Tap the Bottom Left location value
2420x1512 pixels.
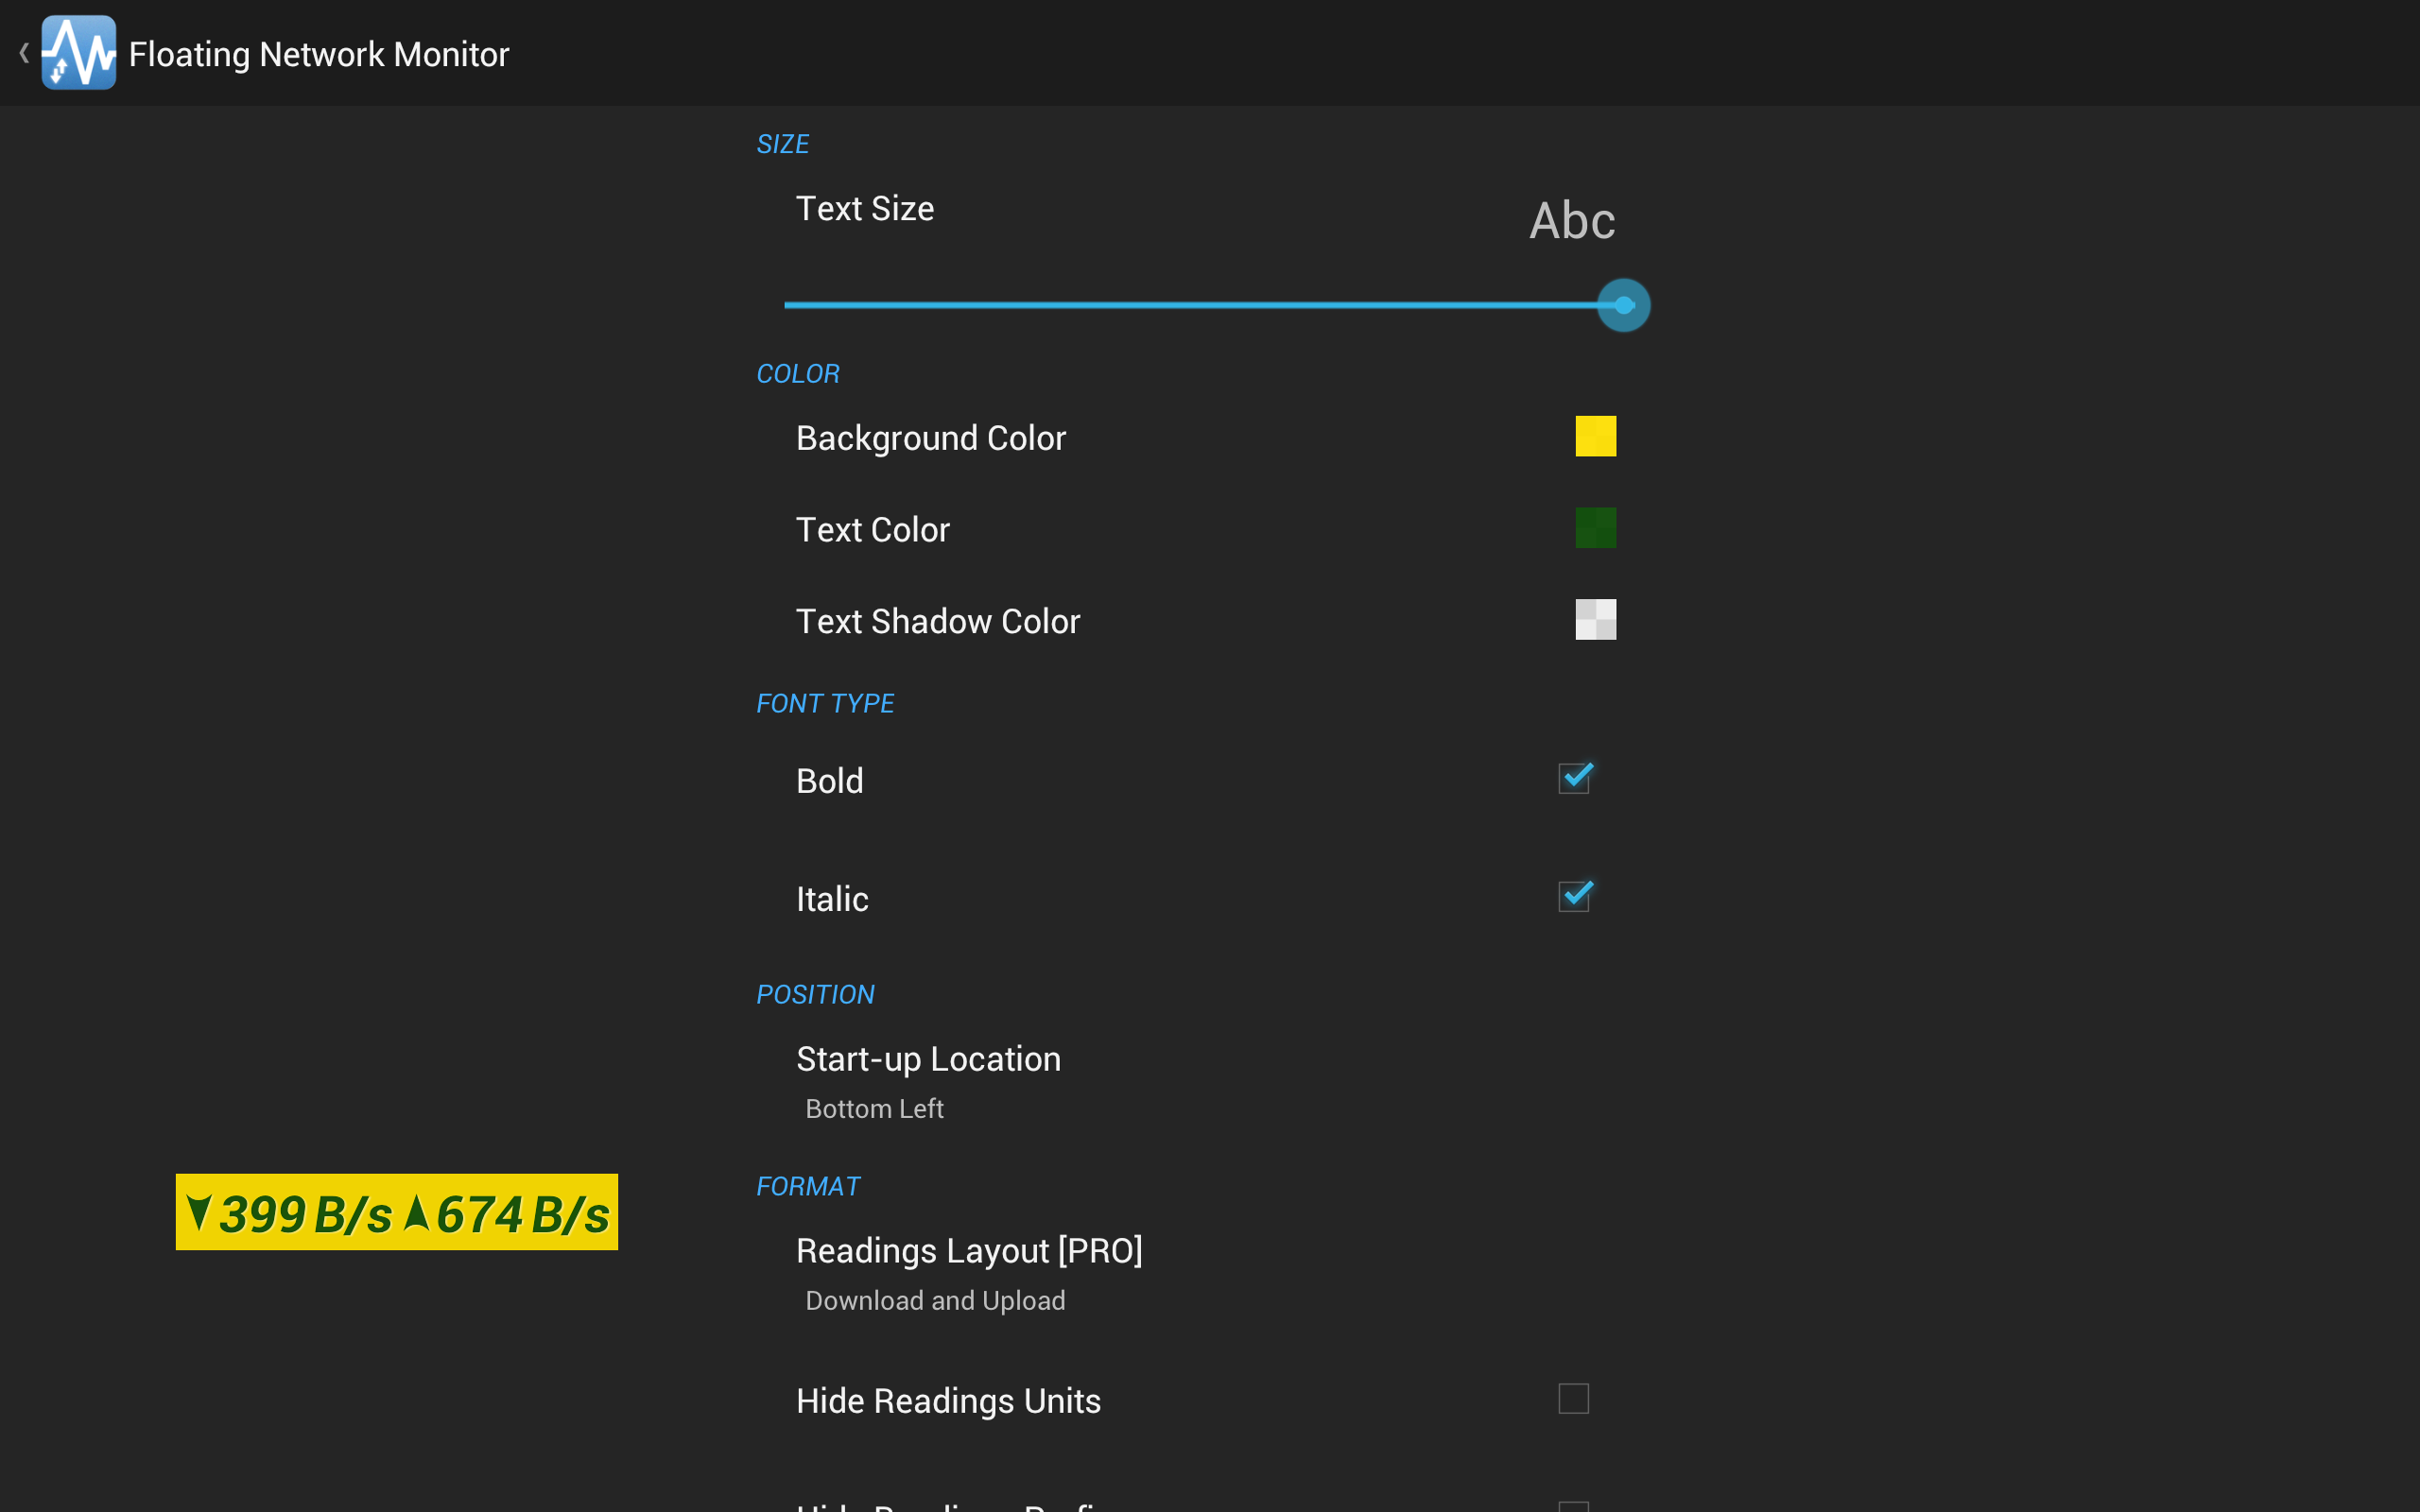874,1108
